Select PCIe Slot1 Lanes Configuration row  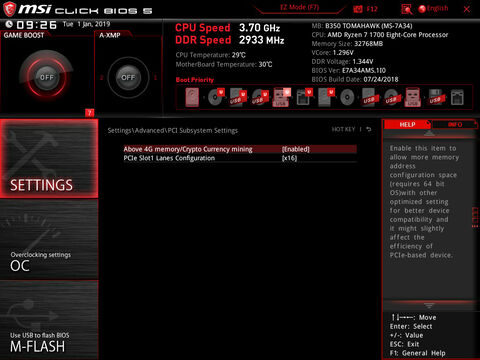(240, 158)
